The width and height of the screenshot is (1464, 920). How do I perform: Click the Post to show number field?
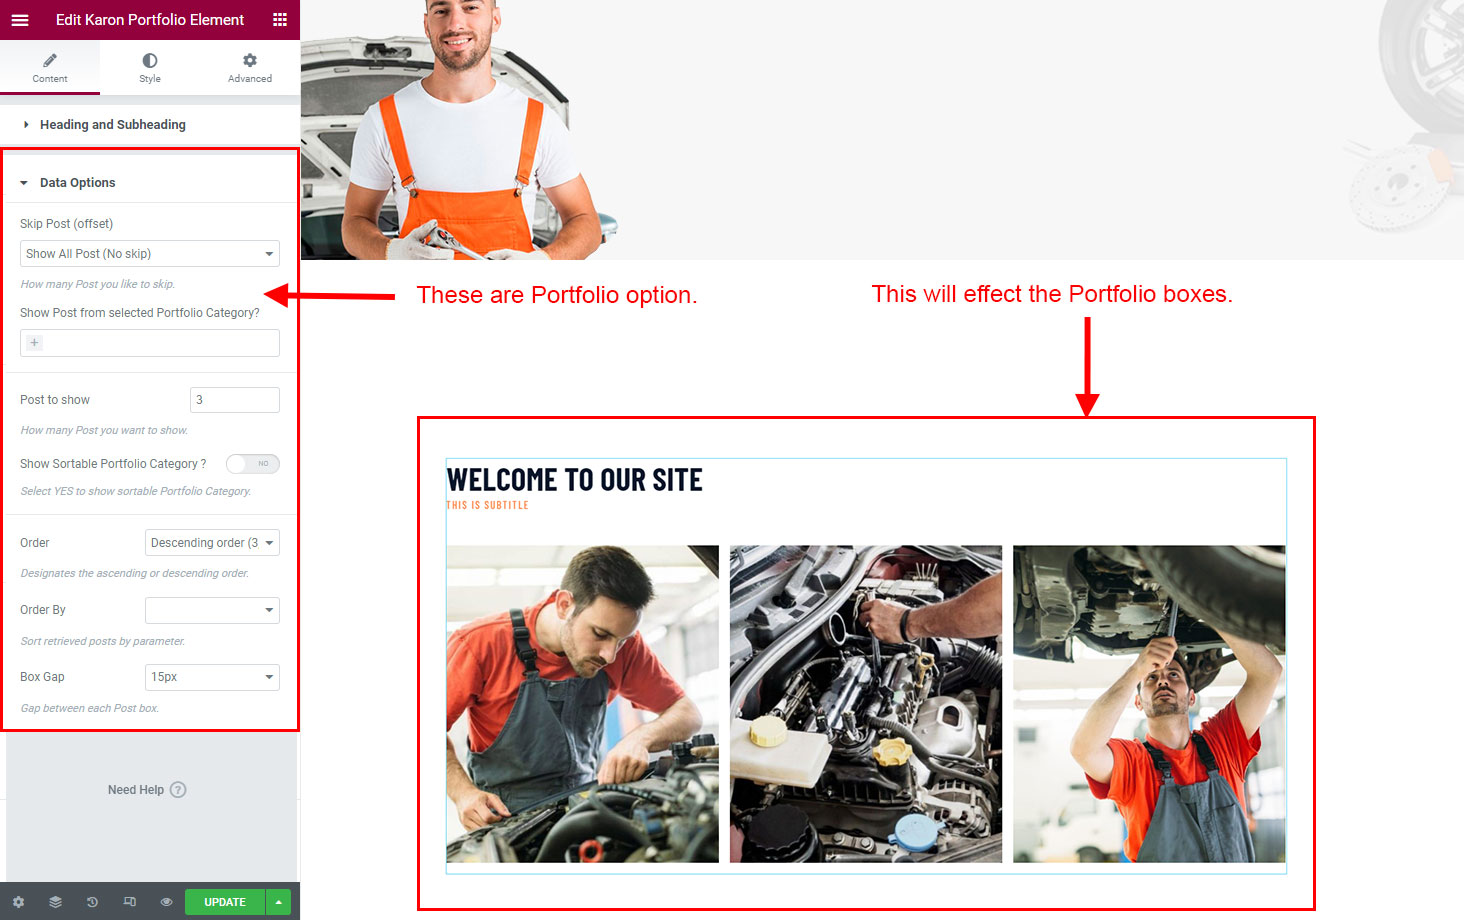(235, 400)
